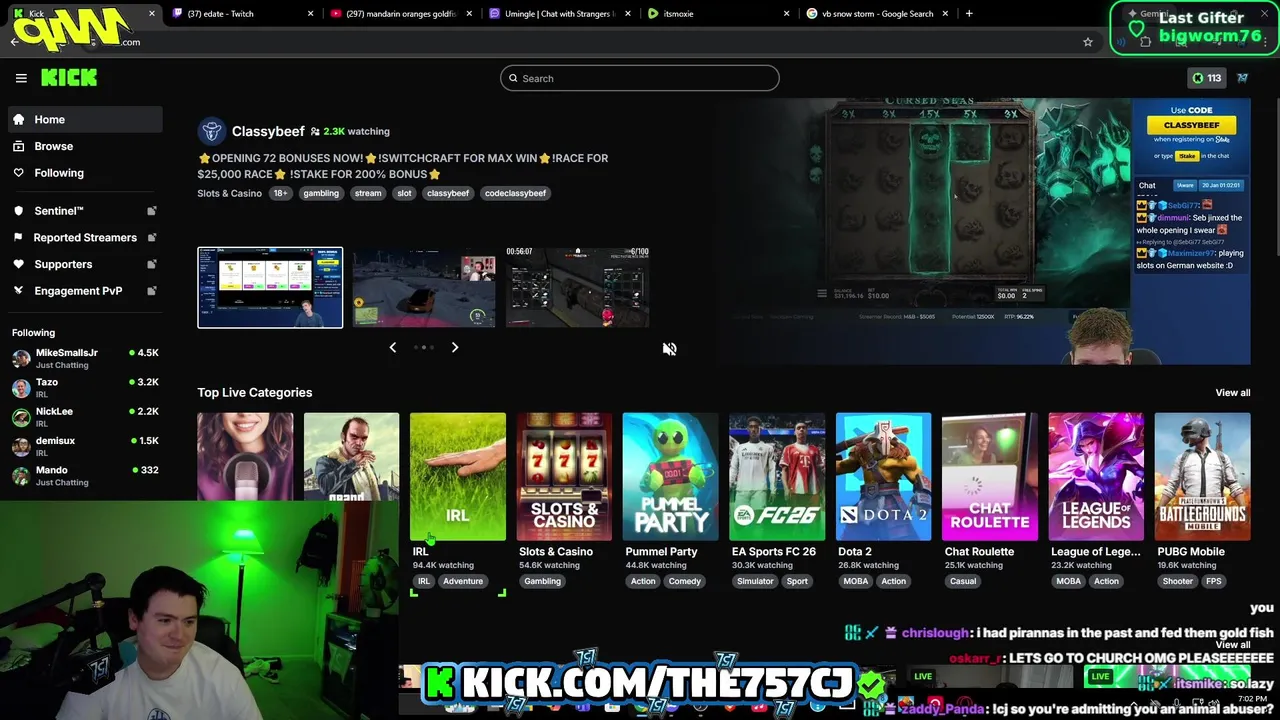This screenshot has width=1280, height=720.
Task: Open the IRL category card
Action: [458, 476]
